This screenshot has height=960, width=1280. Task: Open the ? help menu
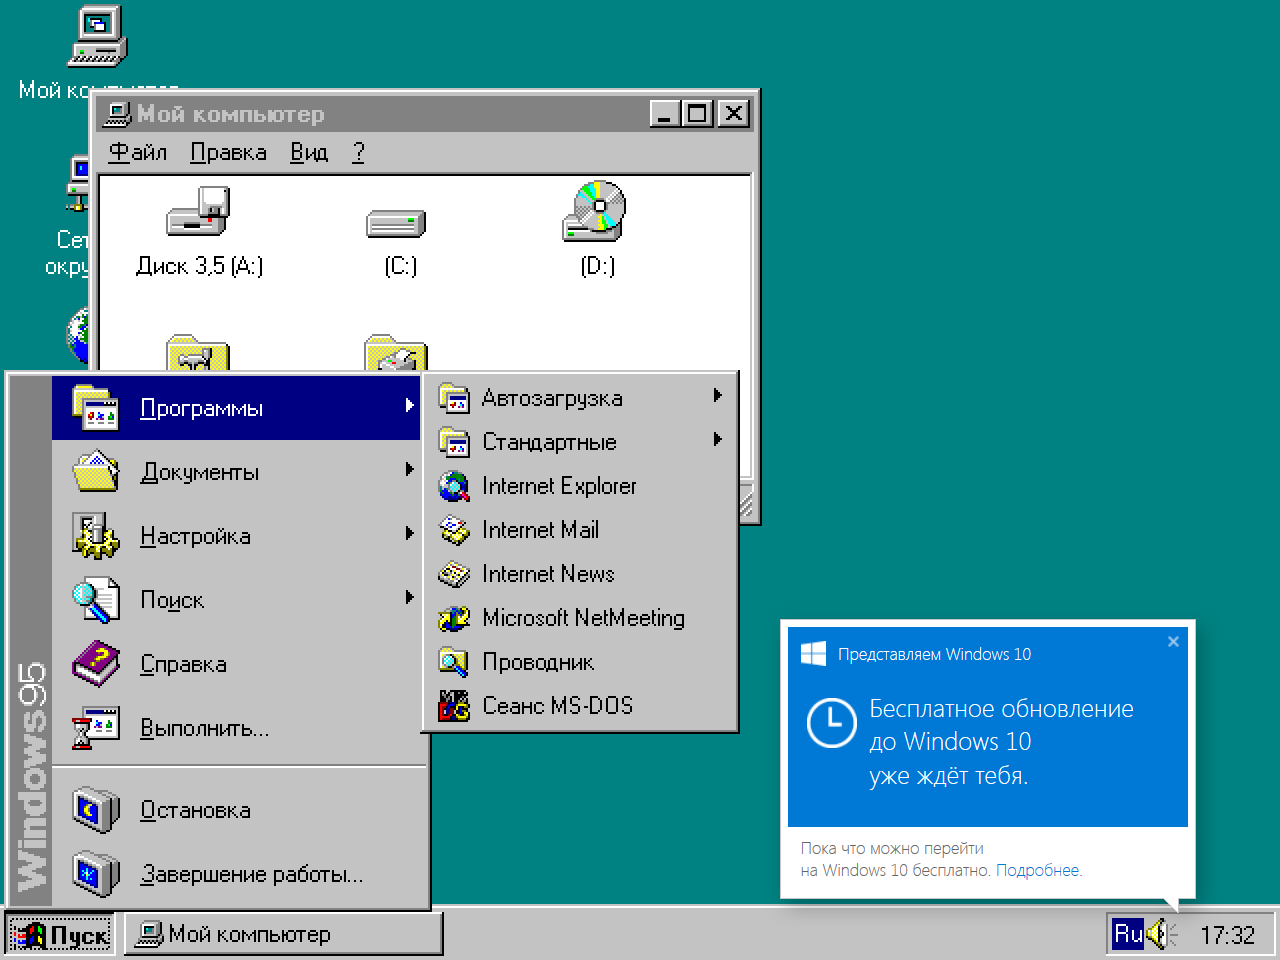point(358,152)
